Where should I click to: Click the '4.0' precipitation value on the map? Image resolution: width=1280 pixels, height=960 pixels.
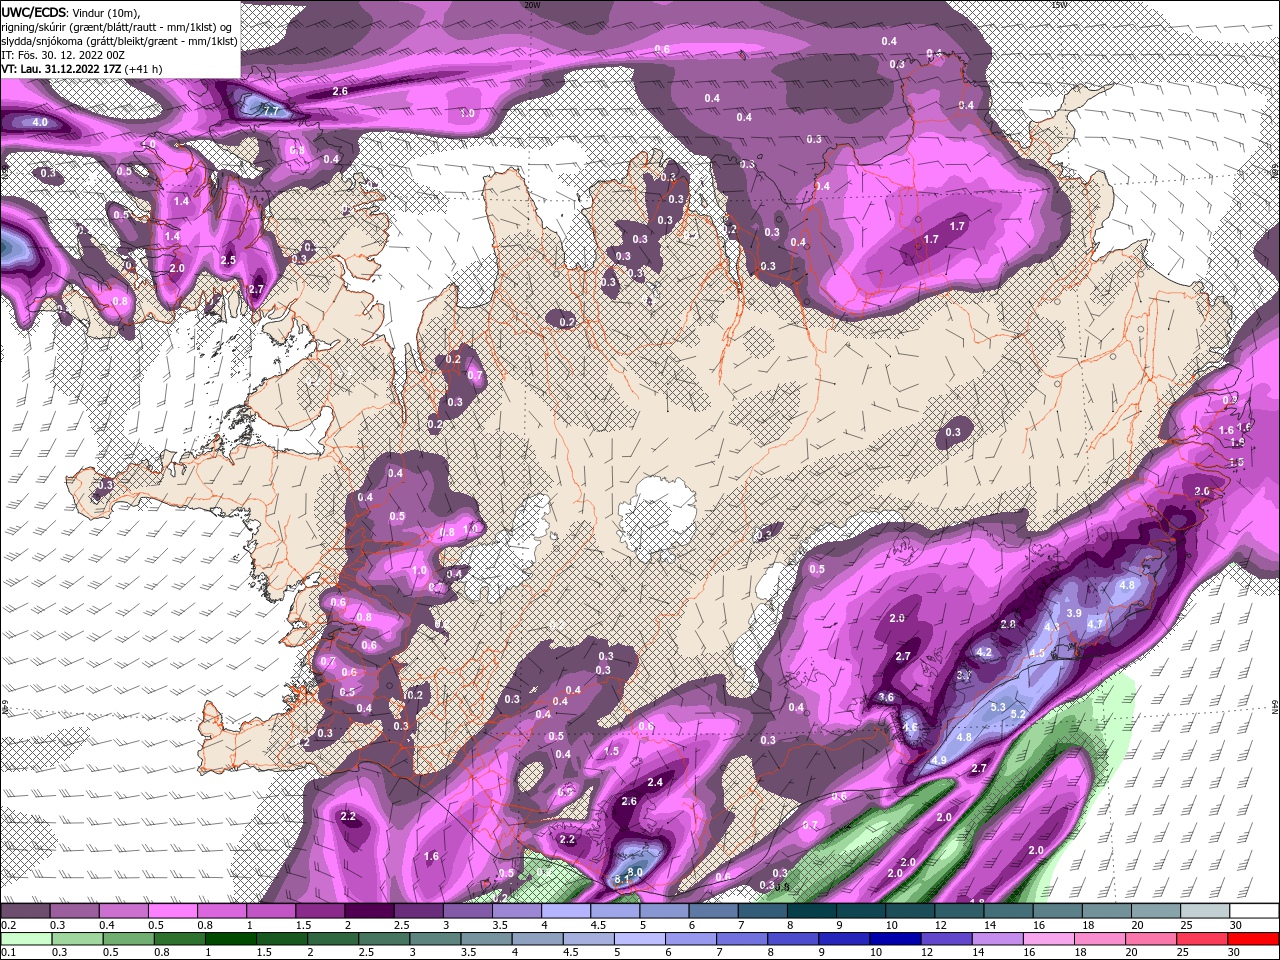coord(41,122)
